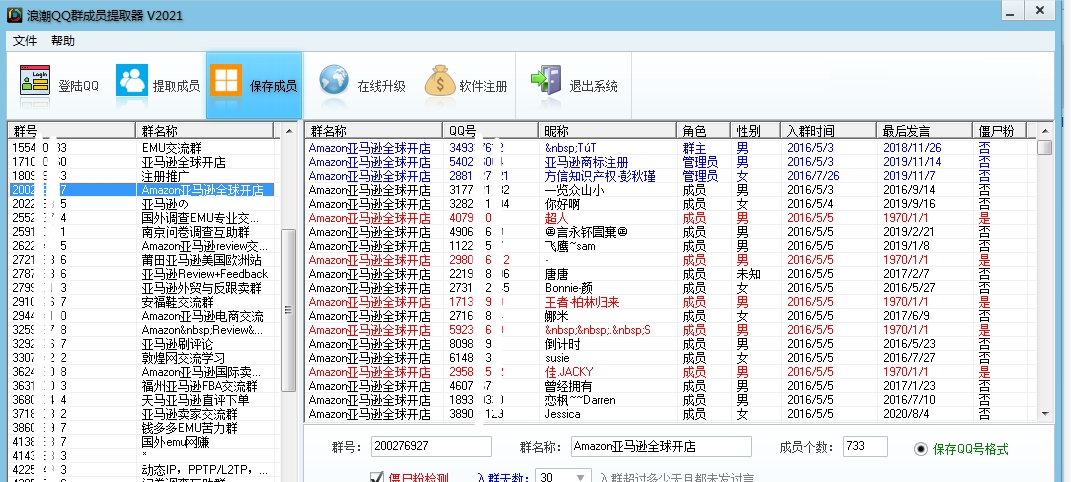This screenshot has height=482, width=1071.
Task: Click the app icon in the title bar
Action: [x=15, y=13]
